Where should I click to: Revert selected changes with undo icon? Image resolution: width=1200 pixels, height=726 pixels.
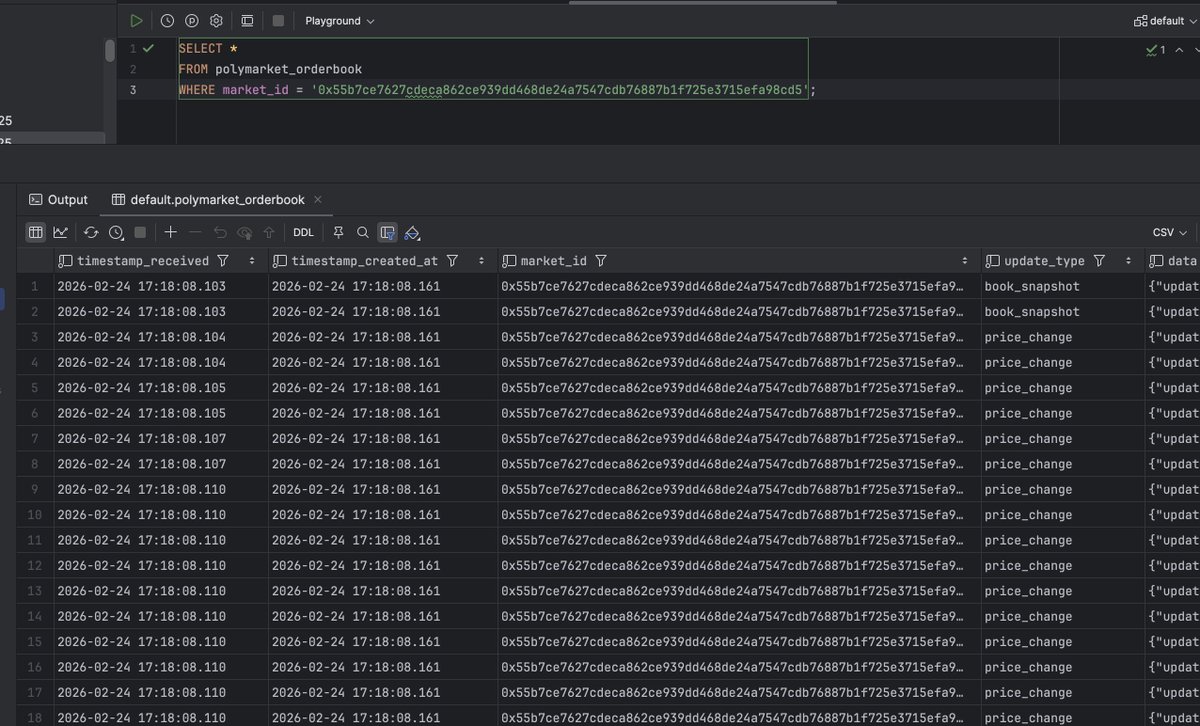point(220,232)
